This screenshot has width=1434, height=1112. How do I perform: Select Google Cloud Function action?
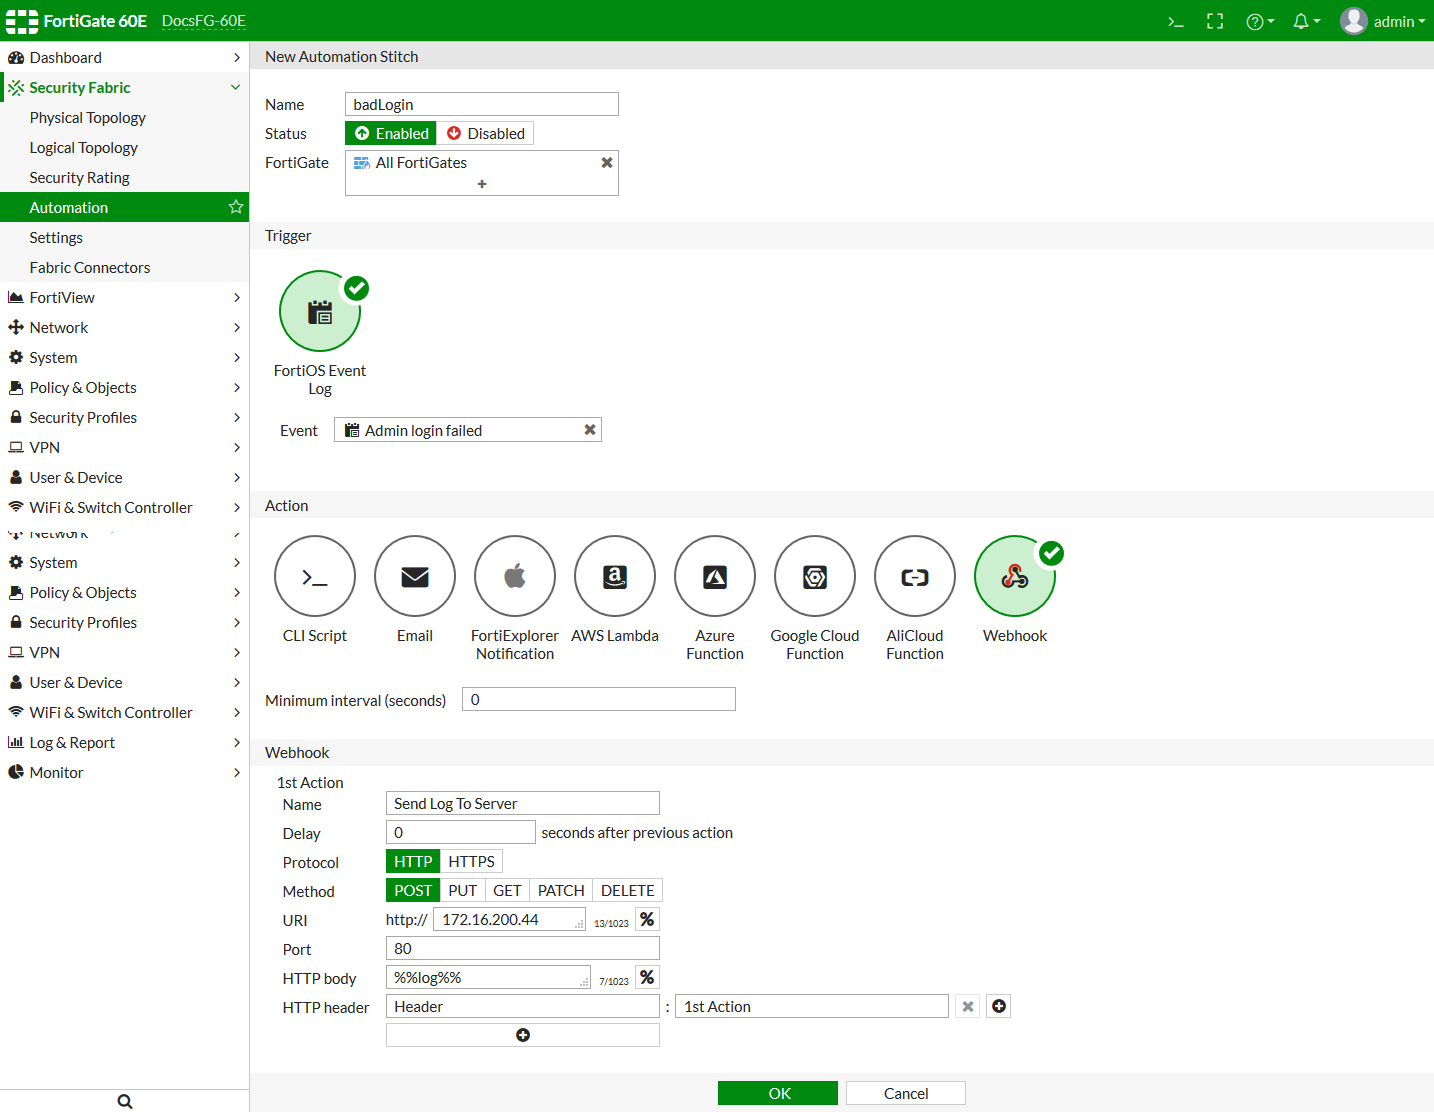(815, 577)
